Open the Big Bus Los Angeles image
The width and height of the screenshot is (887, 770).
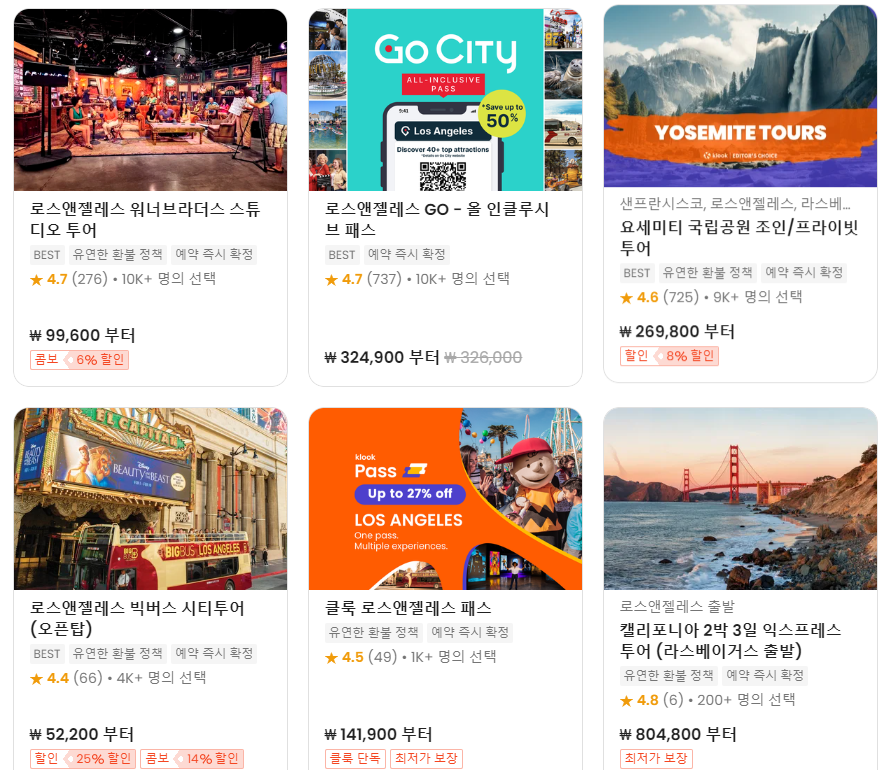pos(150,498)
